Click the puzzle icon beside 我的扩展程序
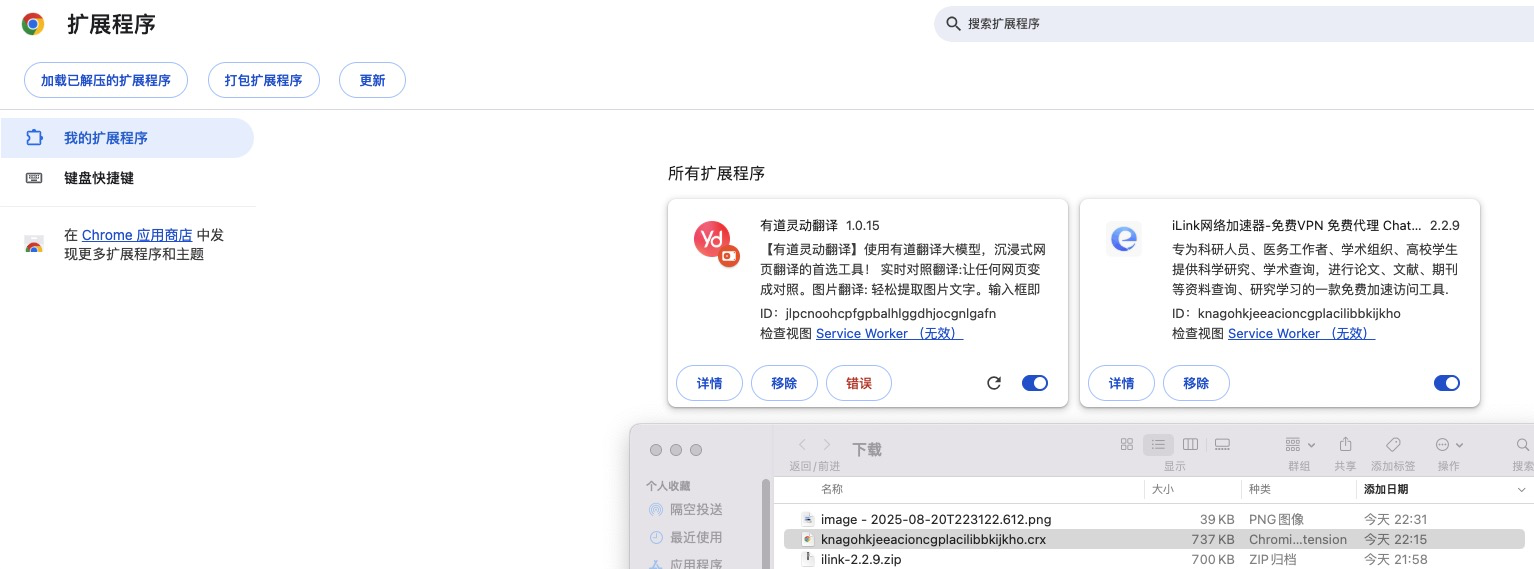This screenshot has width=1534, height=569. (x=34, y=138)
